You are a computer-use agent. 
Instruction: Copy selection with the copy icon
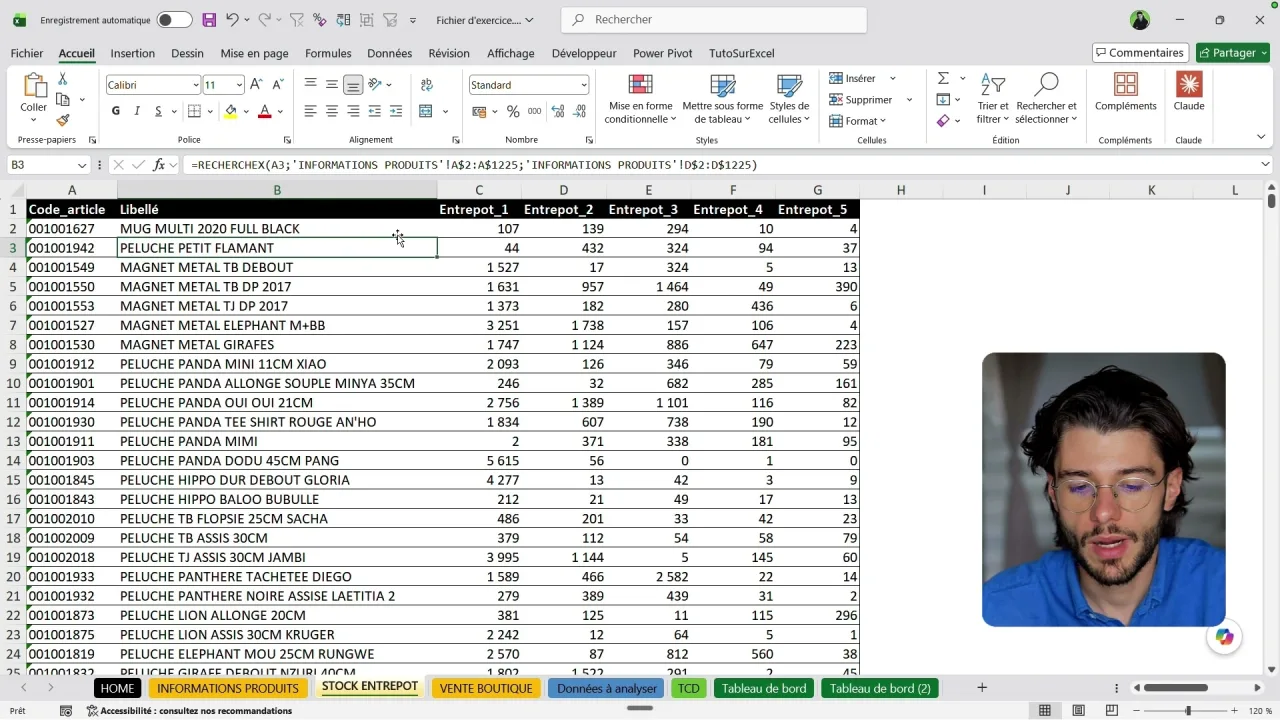(x=63, y=100)
